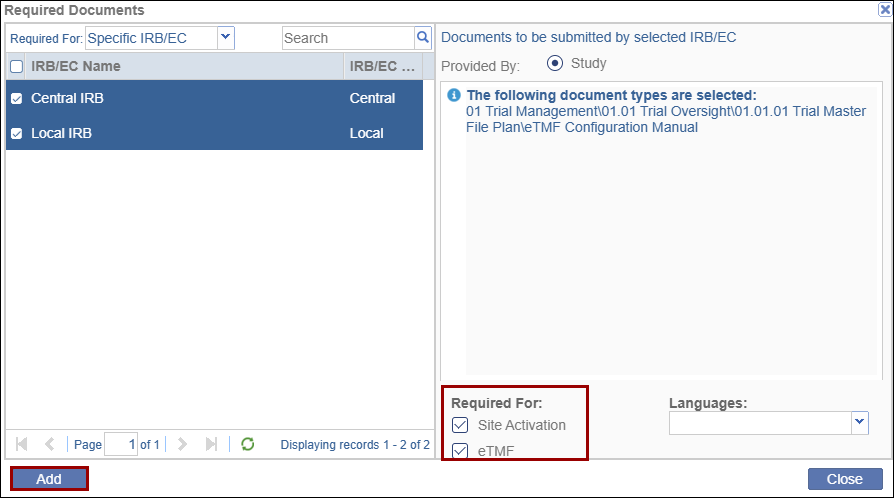Toggle the eTMF checkbox
894x498 pixels.
460,451
